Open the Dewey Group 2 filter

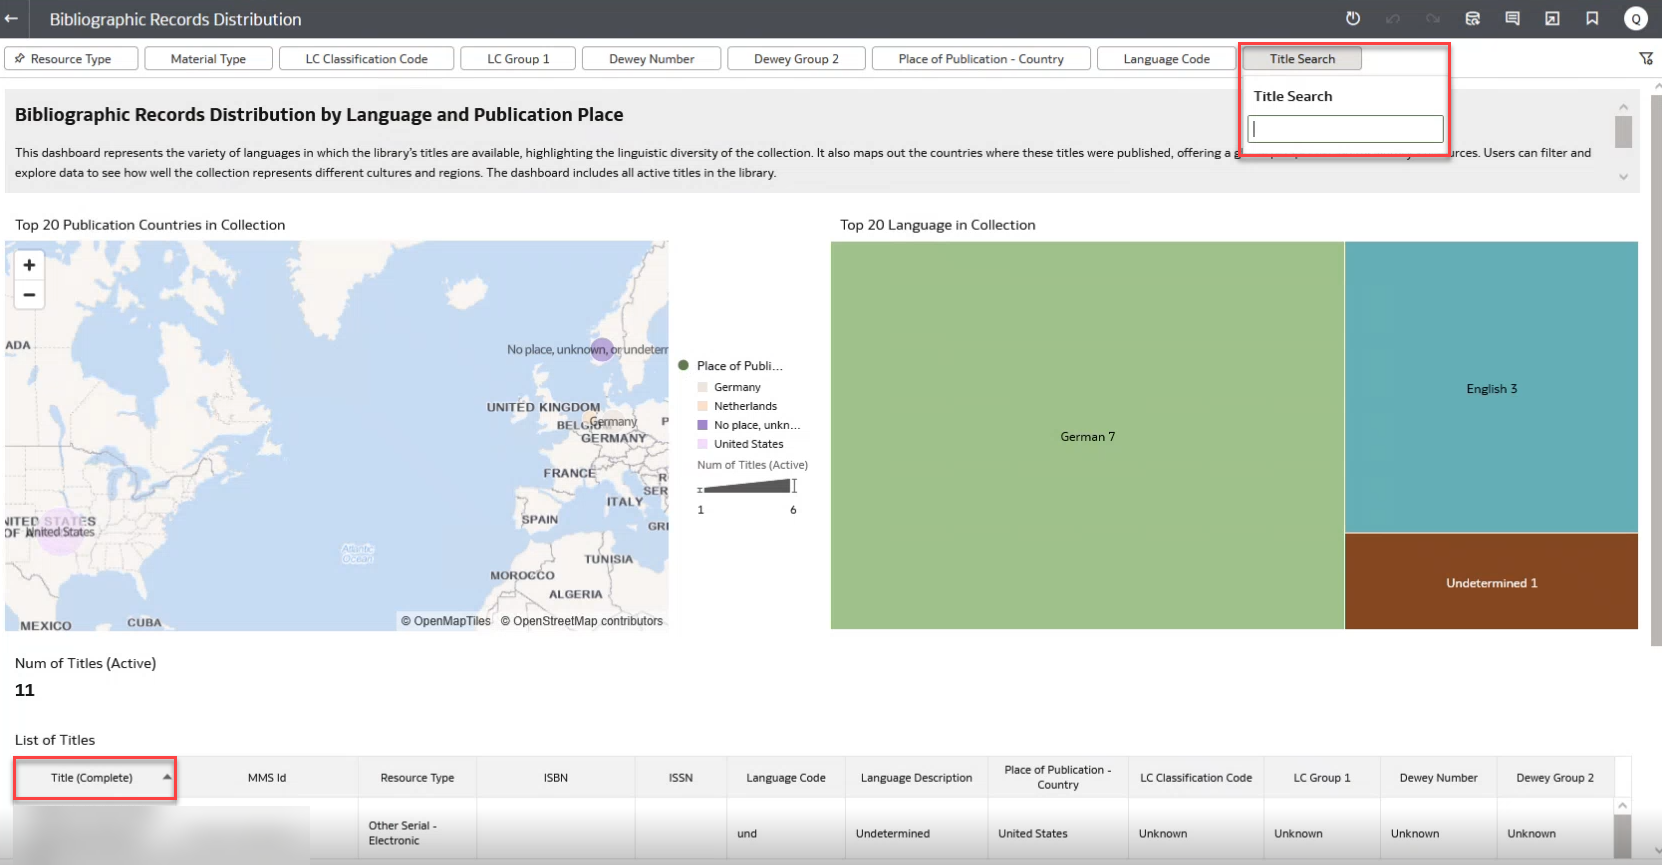[796, 59]
